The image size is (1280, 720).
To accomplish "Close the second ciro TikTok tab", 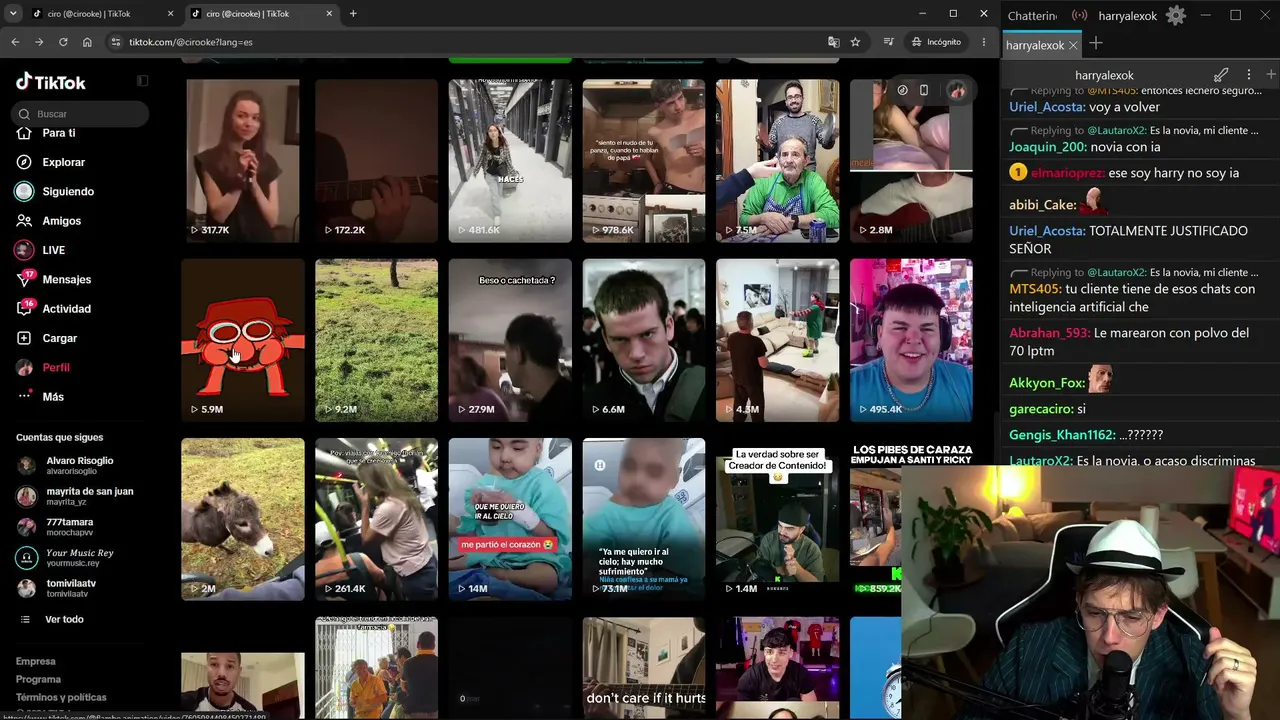I will pos(328,14).
